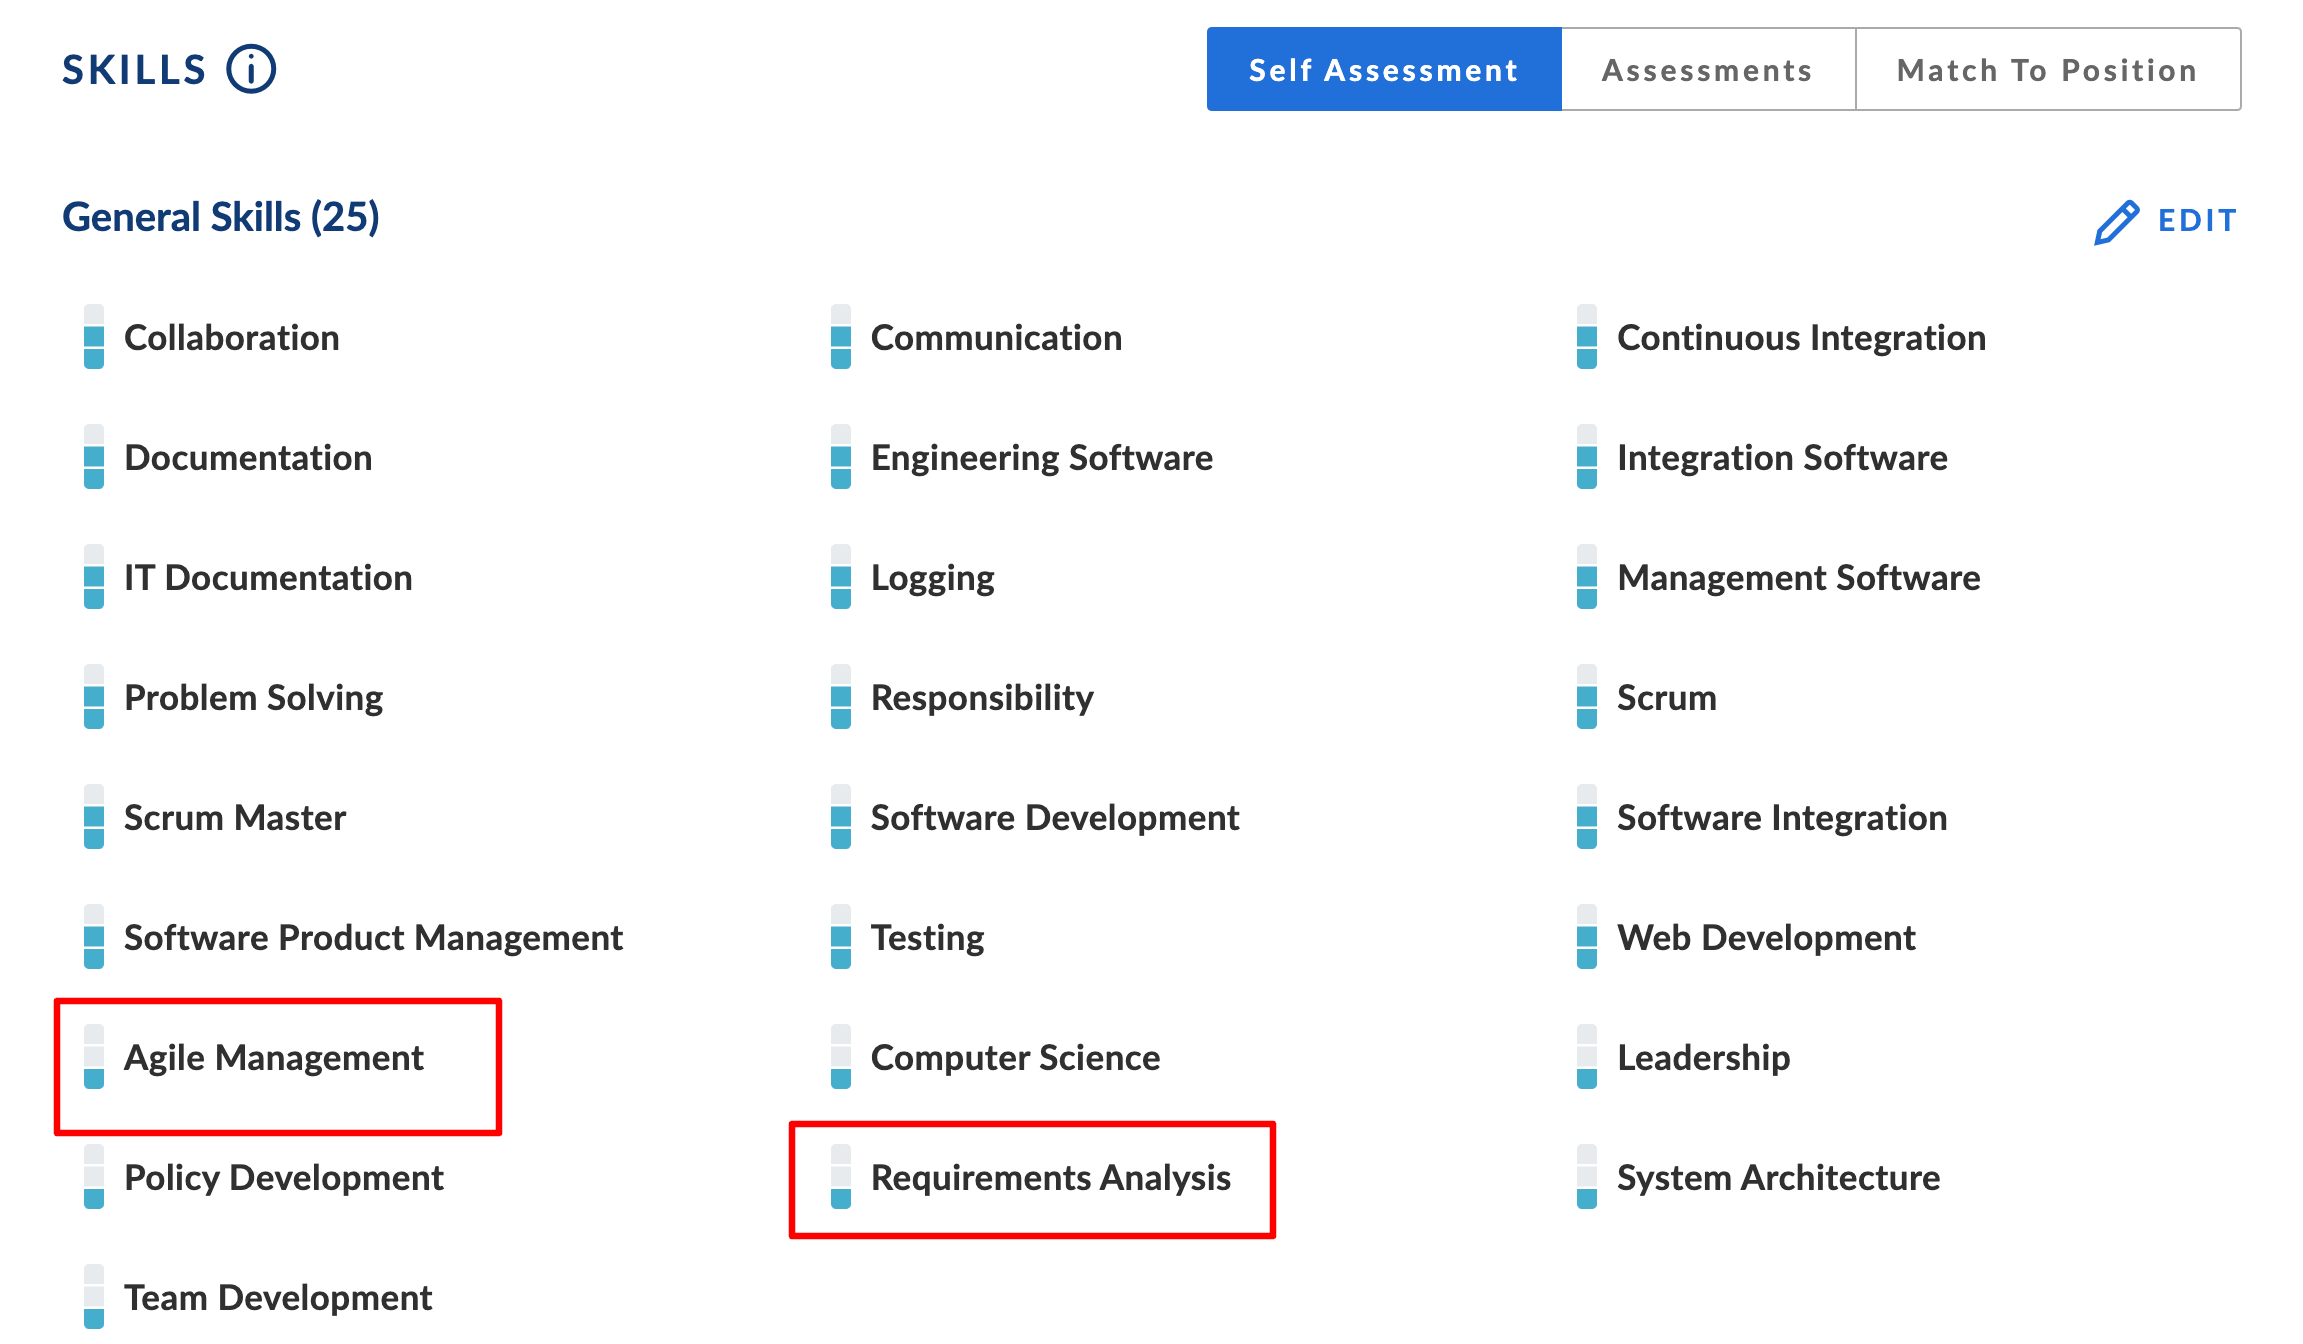Viewport: 2303px width, 1344px height.
Task: Click the level bar beside Scrum Master
Action: coord(94,817)
